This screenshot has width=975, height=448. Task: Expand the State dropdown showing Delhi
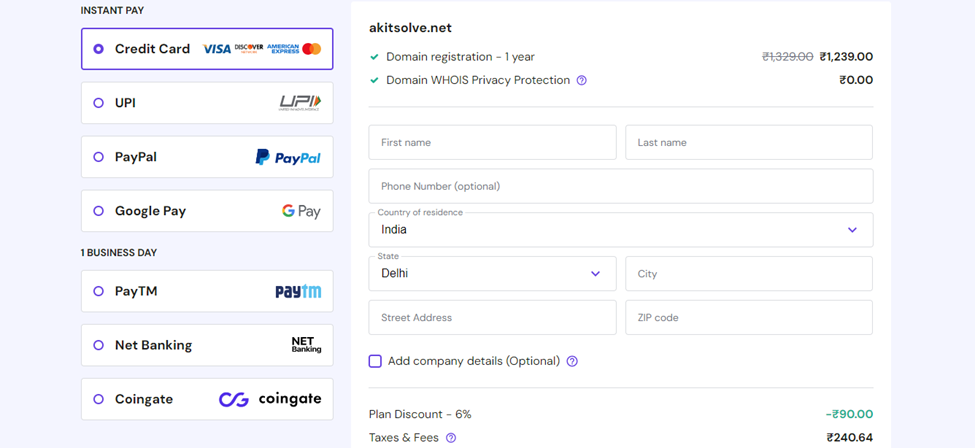[492, 274]
